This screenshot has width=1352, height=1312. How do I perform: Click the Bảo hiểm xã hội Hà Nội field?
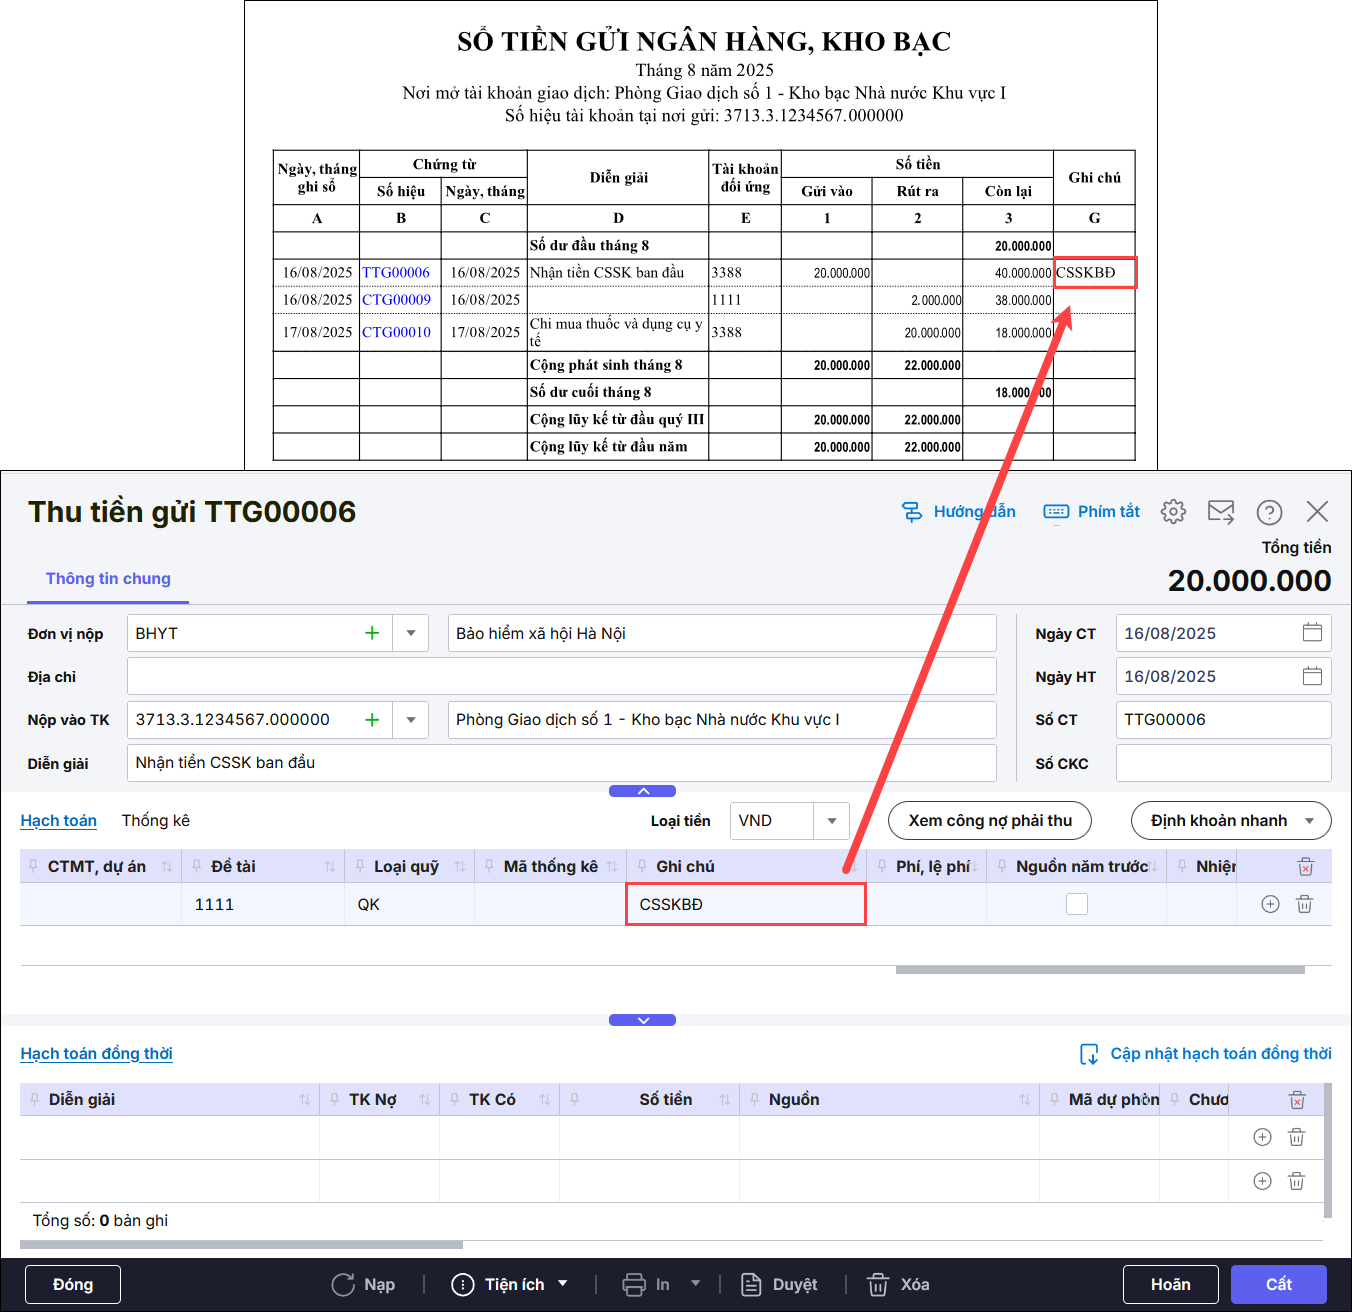[722, 633]
